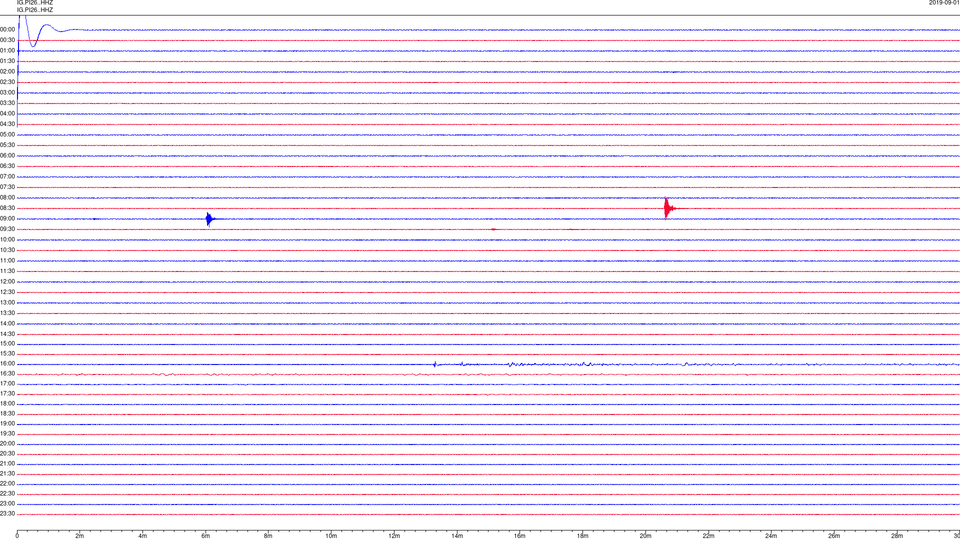Click the 18m tick label on minute axis
The image size is (960, 540).
[583, 536]
